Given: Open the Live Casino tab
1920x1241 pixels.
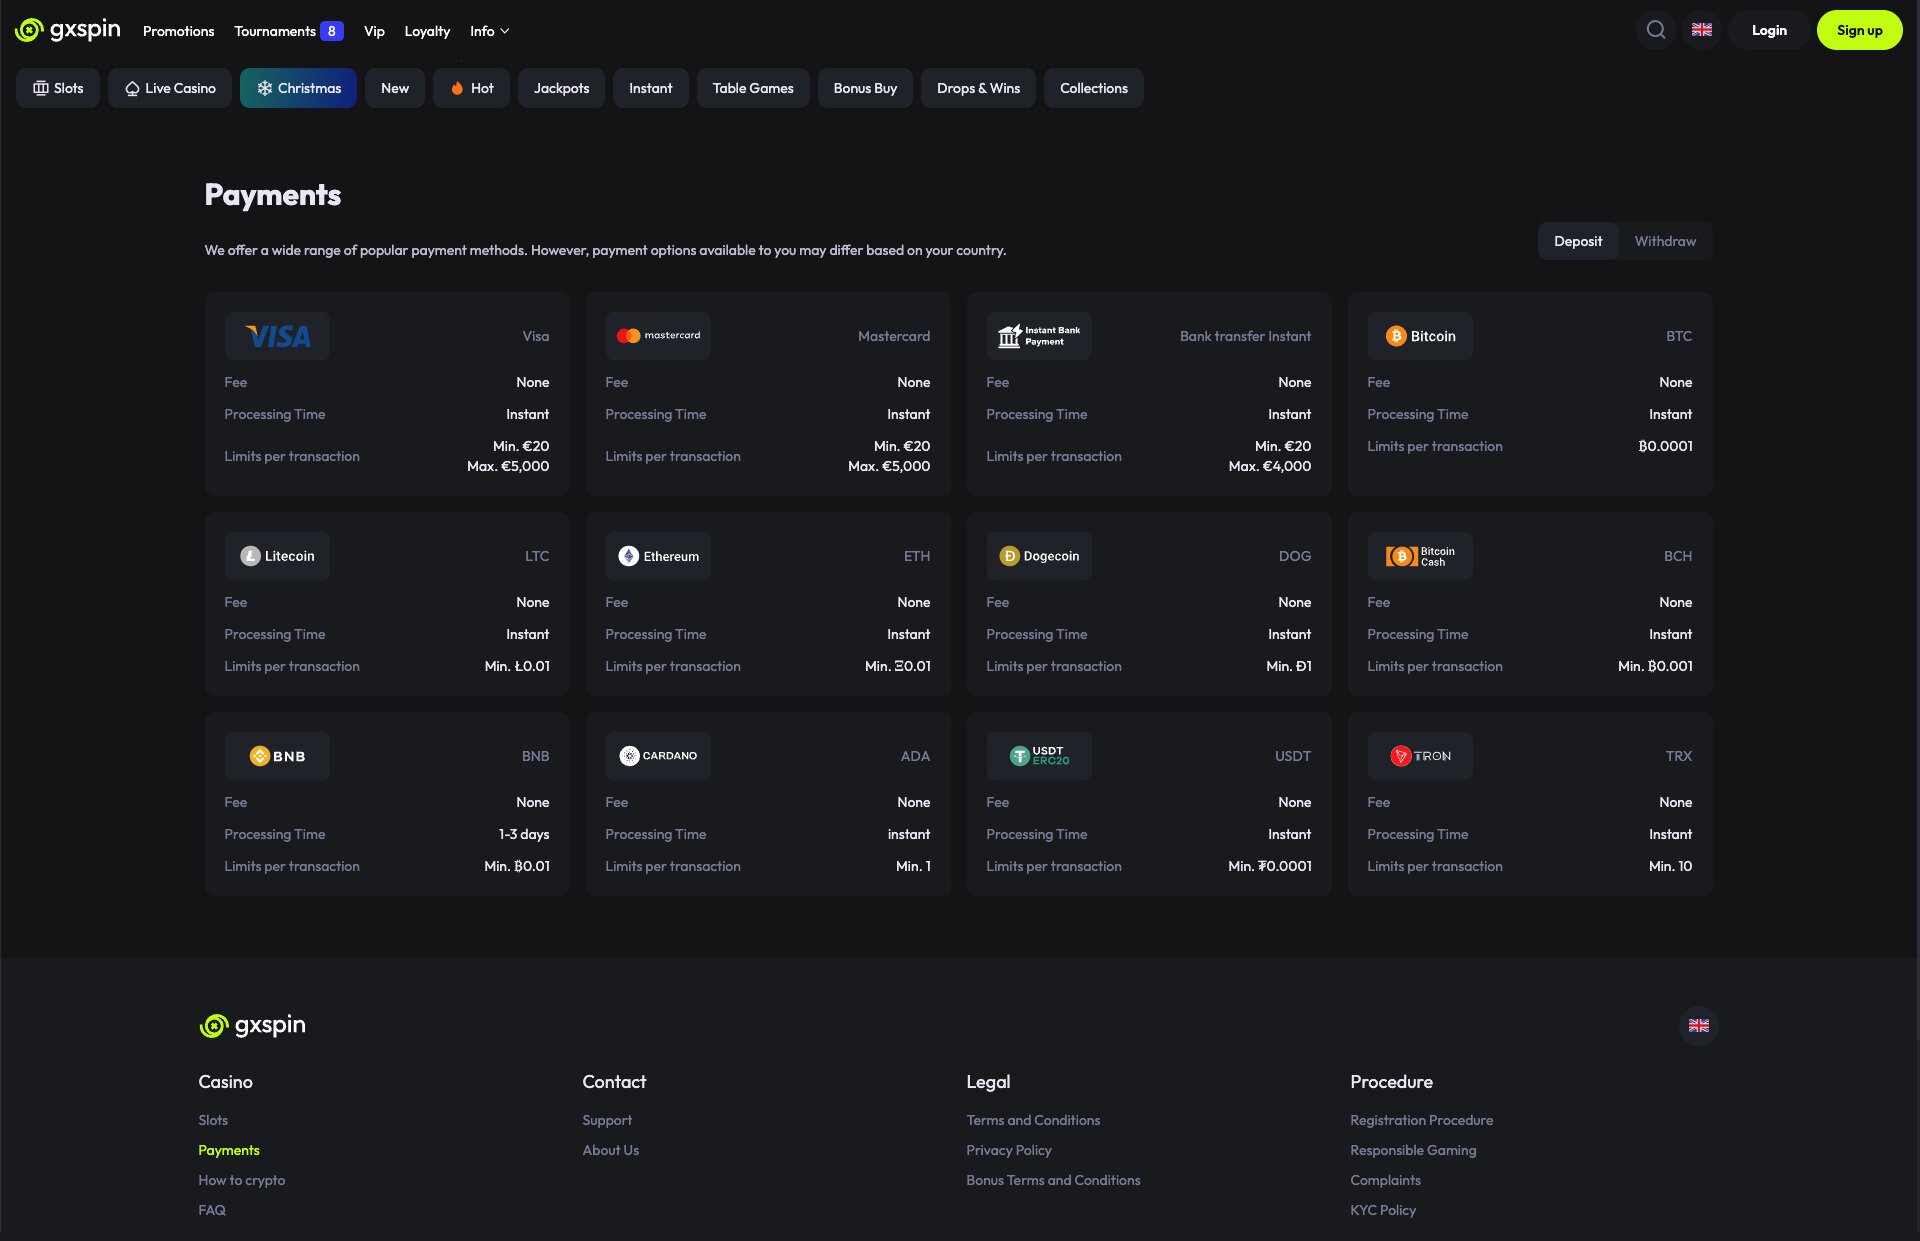Looking at the screenshot, I should coord(169,88).
